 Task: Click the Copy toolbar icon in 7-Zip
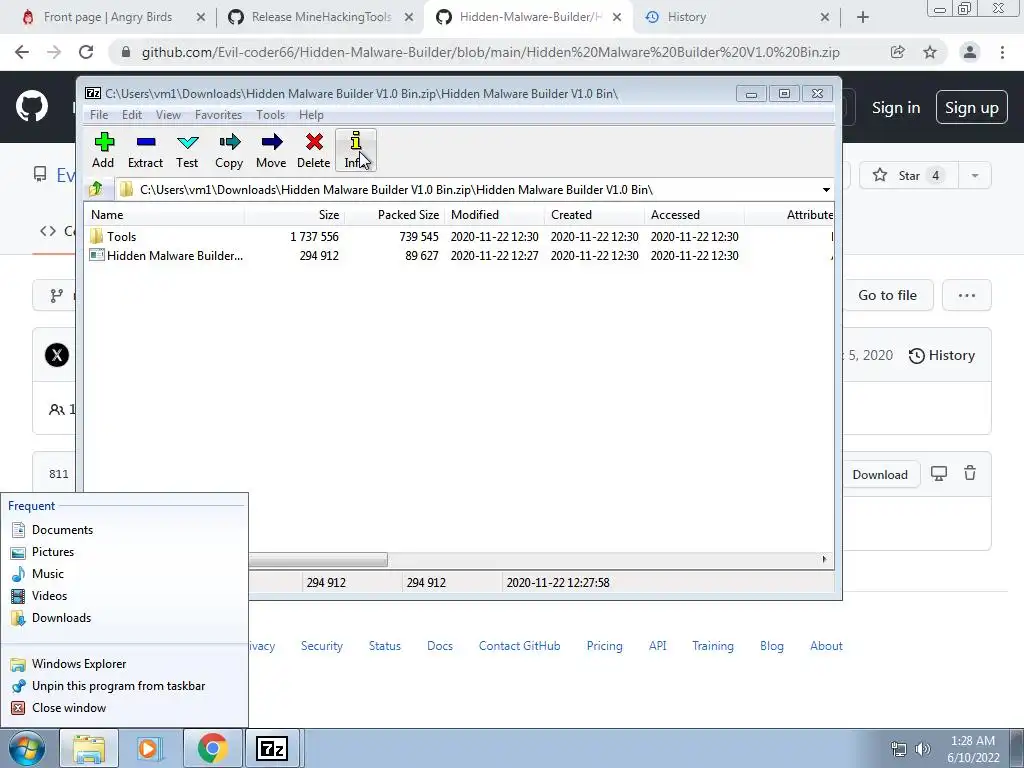pos(229,151)
